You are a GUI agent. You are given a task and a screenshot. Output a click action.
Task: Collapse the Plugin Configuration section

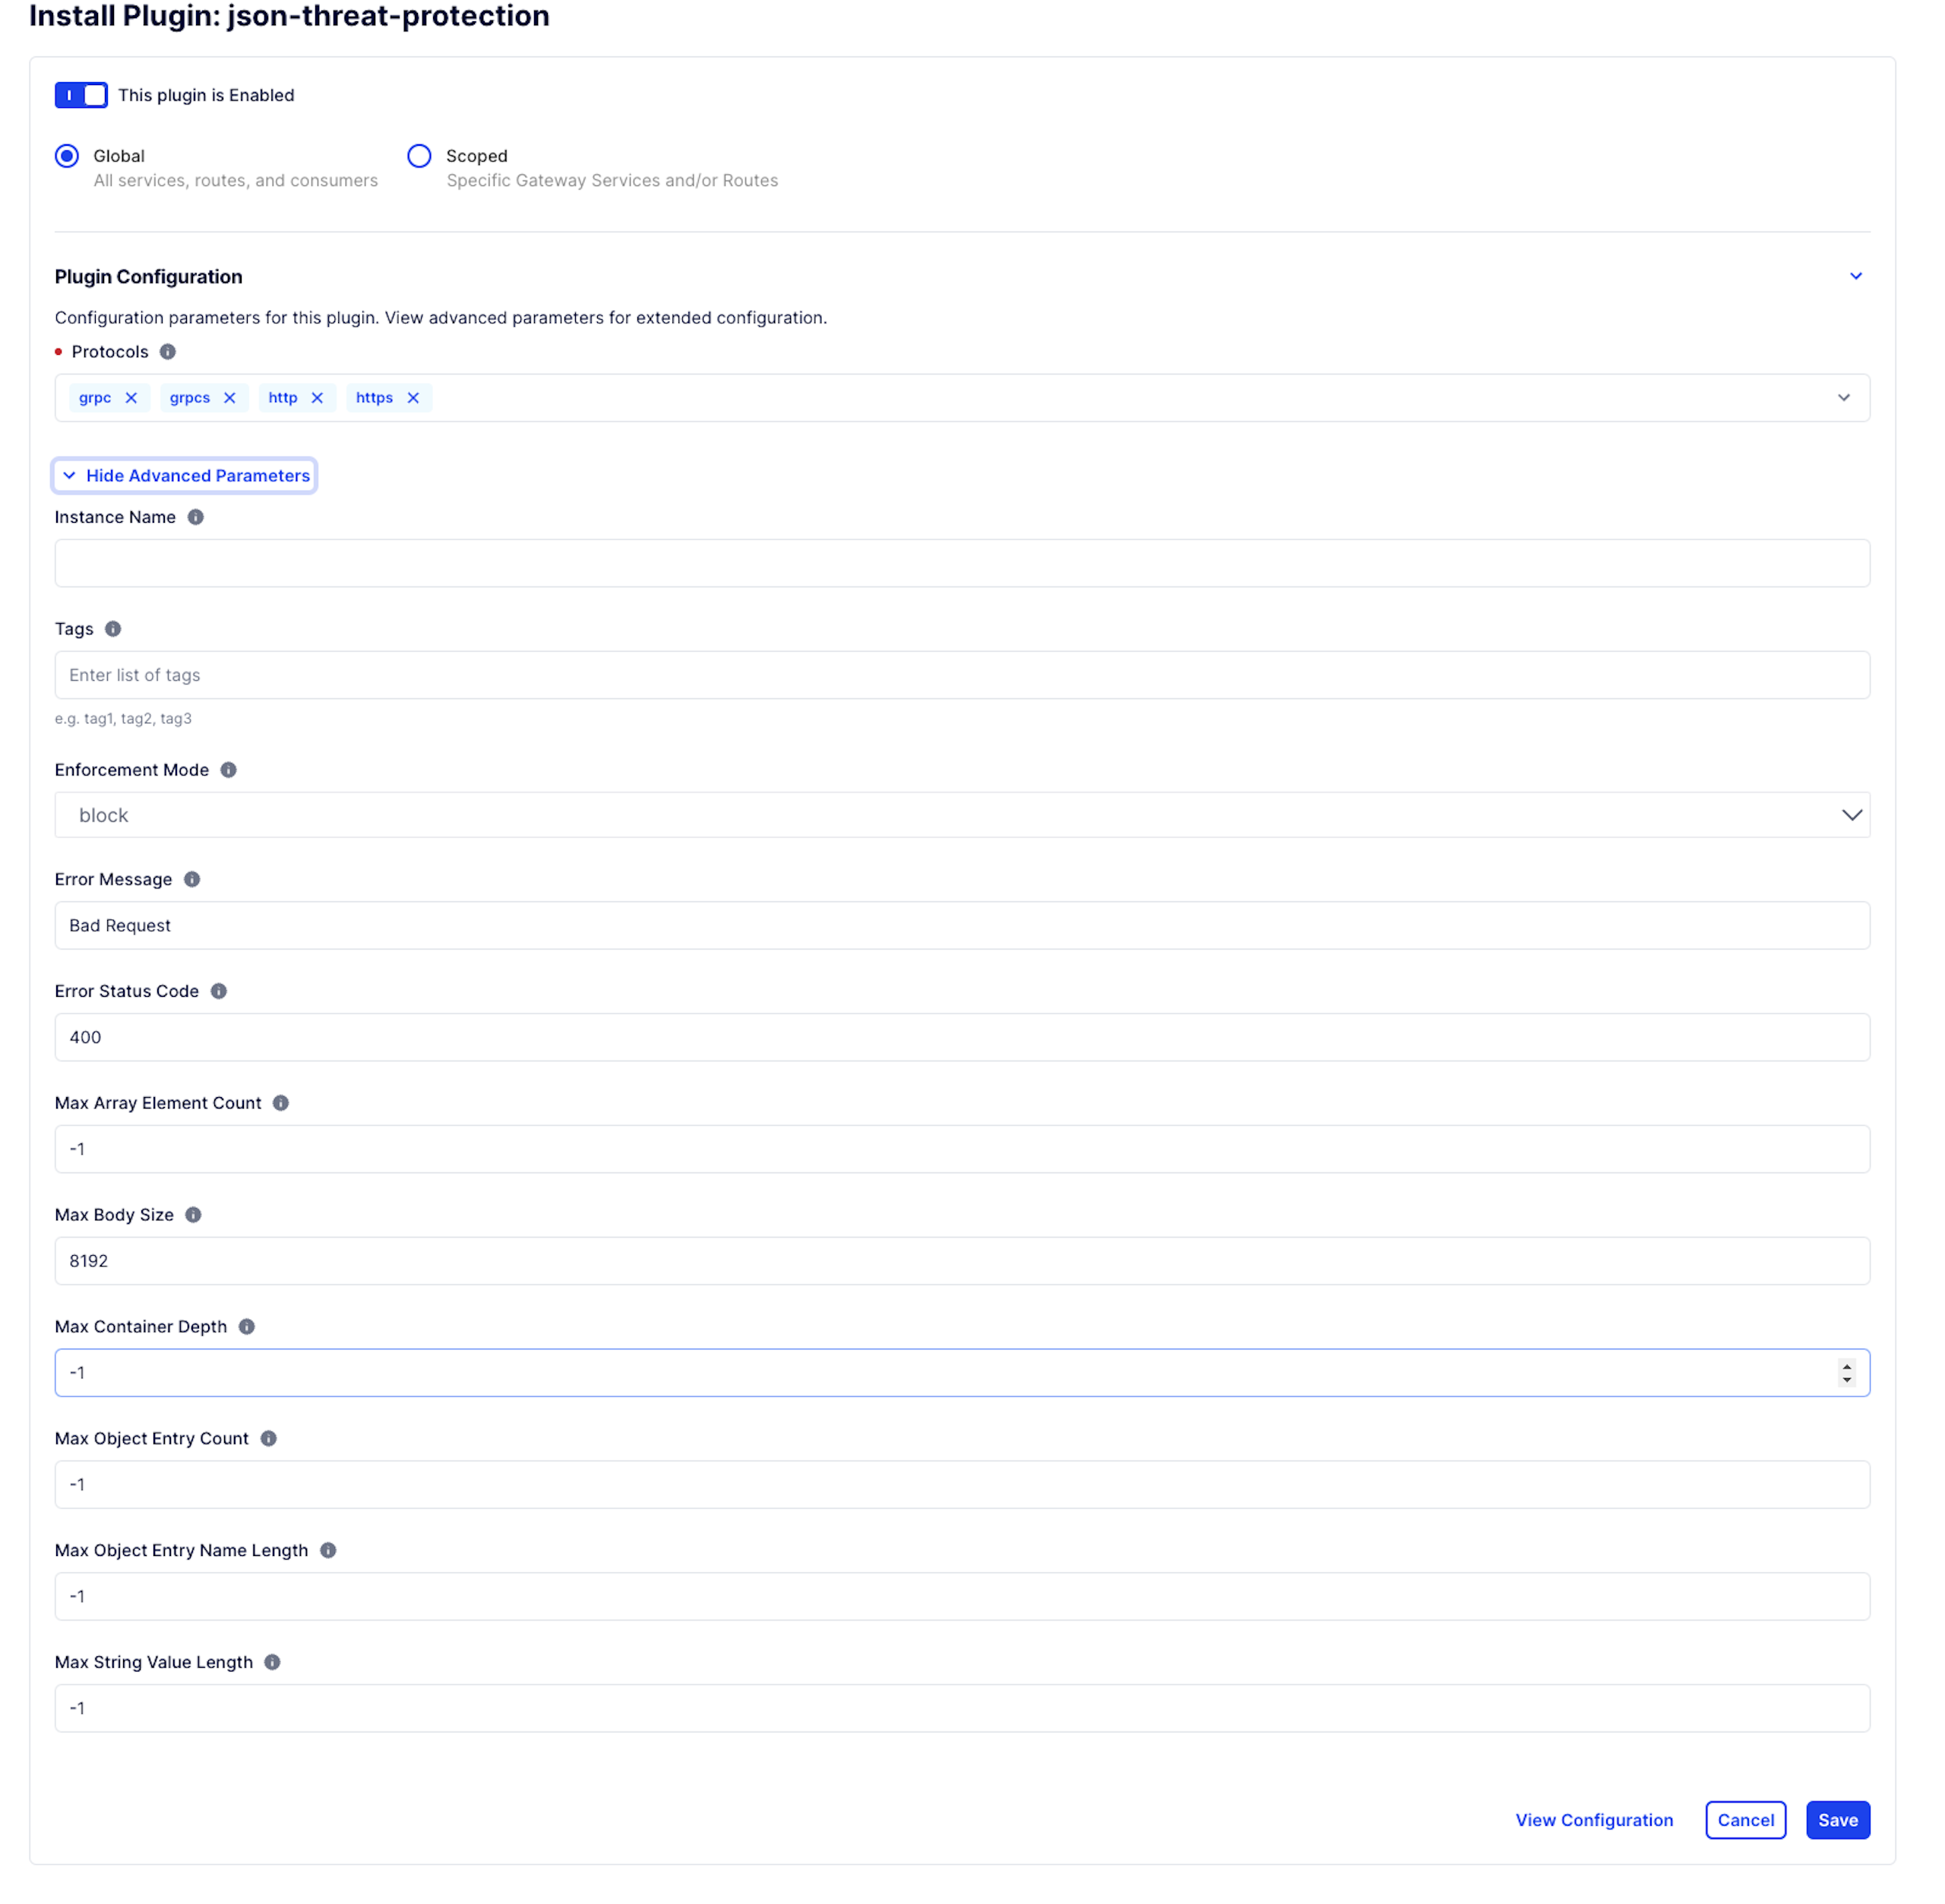(x=1856, y=276)
